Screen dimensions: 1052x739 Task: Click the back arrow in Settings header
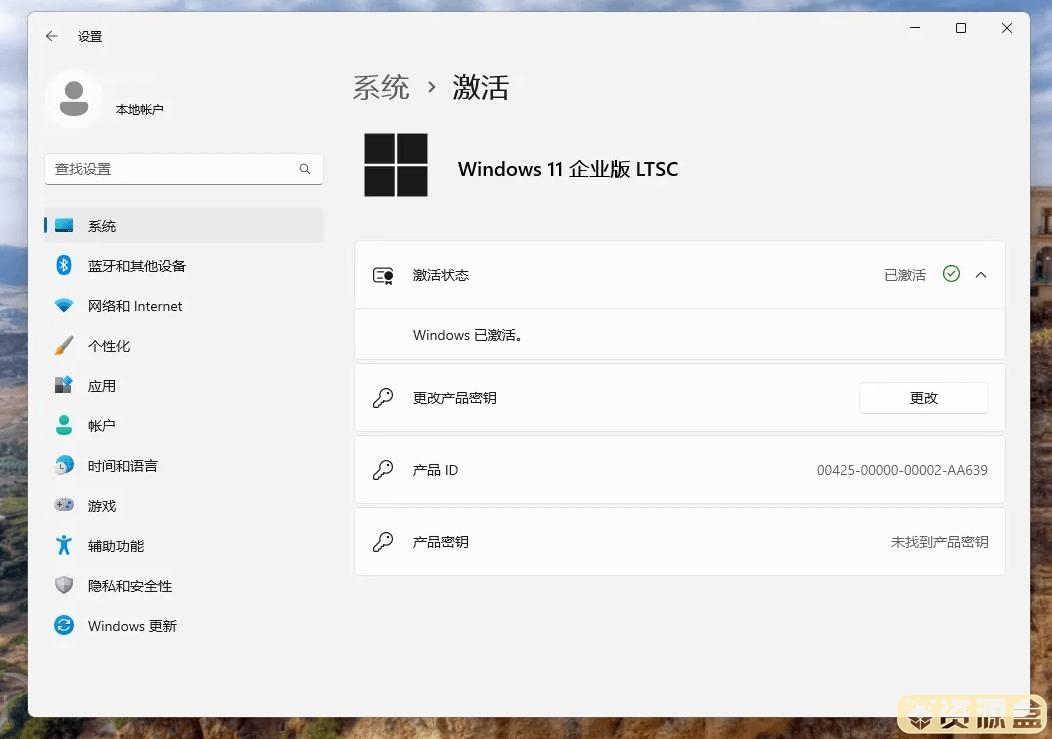pos(52,36)
